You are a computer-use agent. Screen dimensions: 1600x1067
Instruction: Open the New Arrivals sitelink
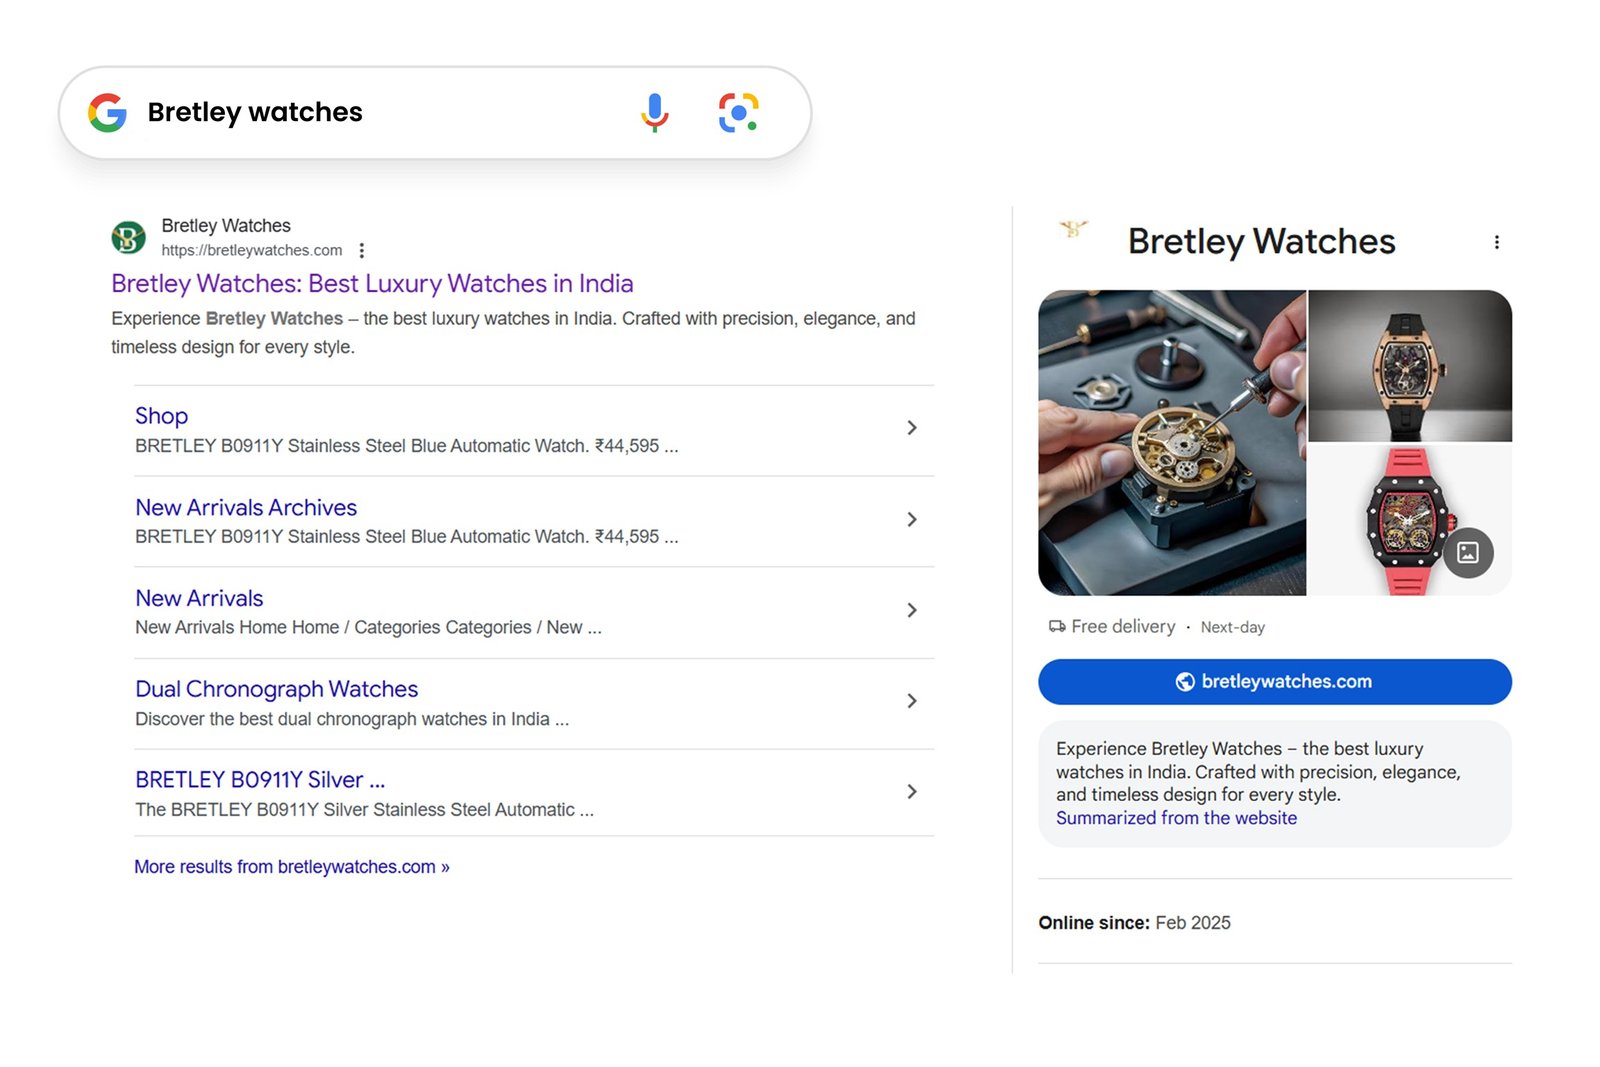199,598
